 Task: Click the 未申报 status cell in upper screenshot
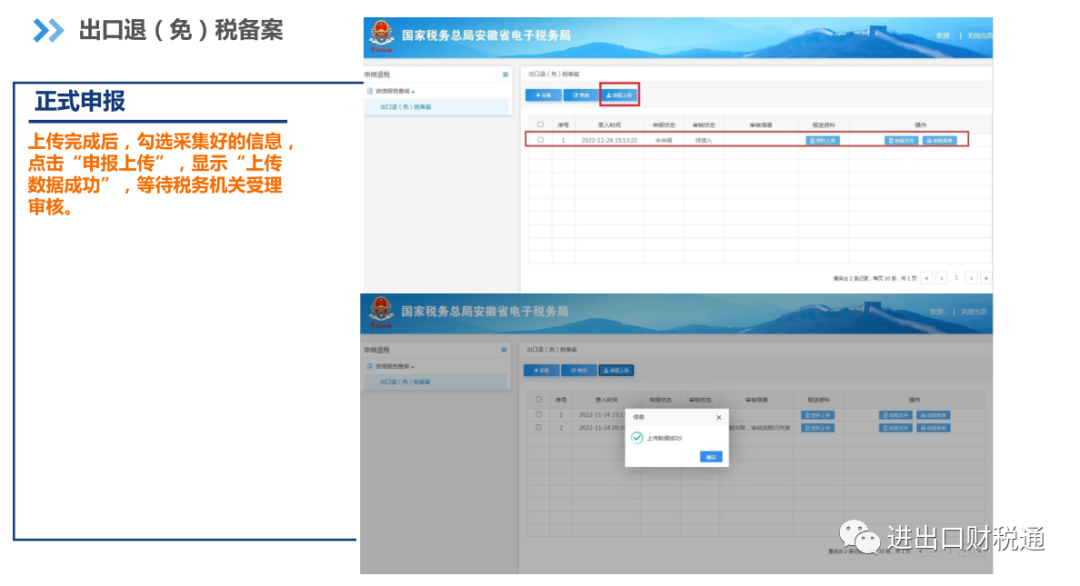[663, 140]
